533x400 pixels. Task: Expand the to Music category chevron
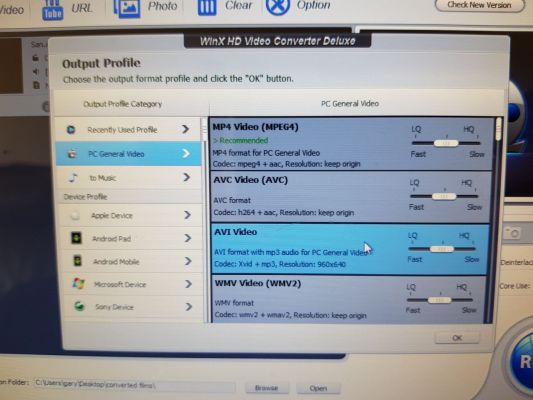point(186,177)
